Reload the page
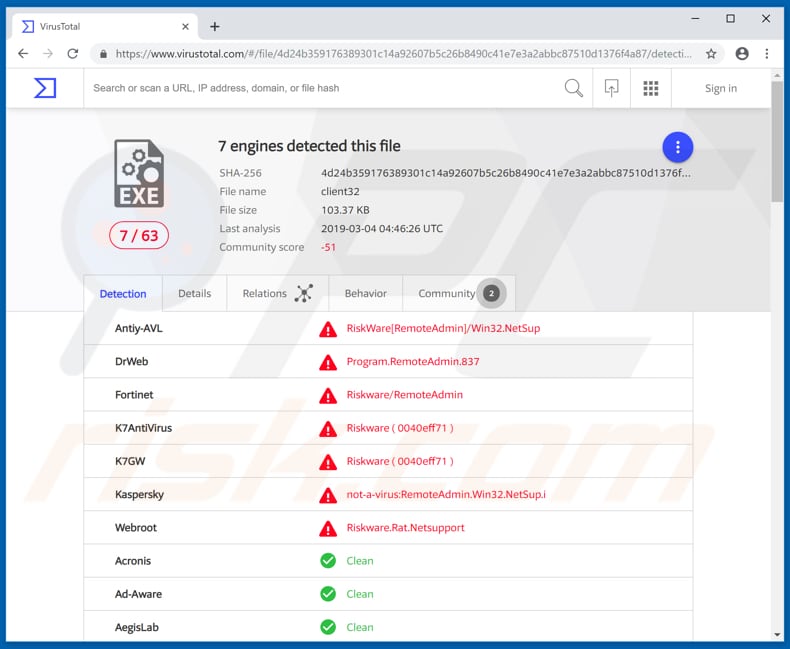 point(73,53)
